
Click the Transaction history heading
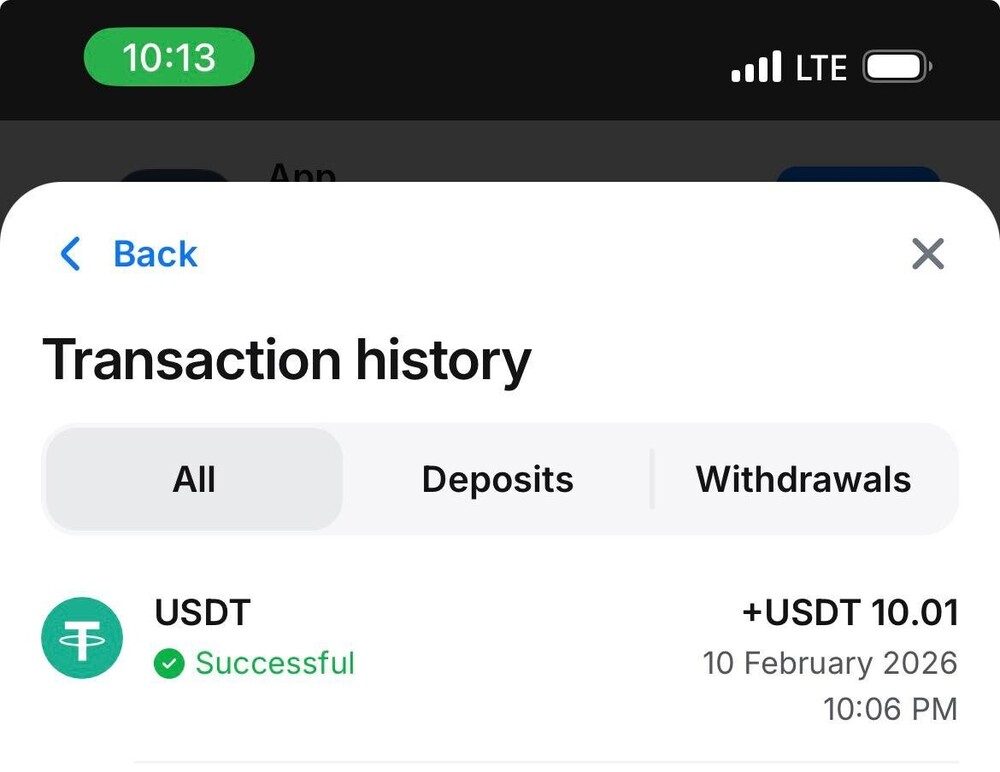[287, 360]
